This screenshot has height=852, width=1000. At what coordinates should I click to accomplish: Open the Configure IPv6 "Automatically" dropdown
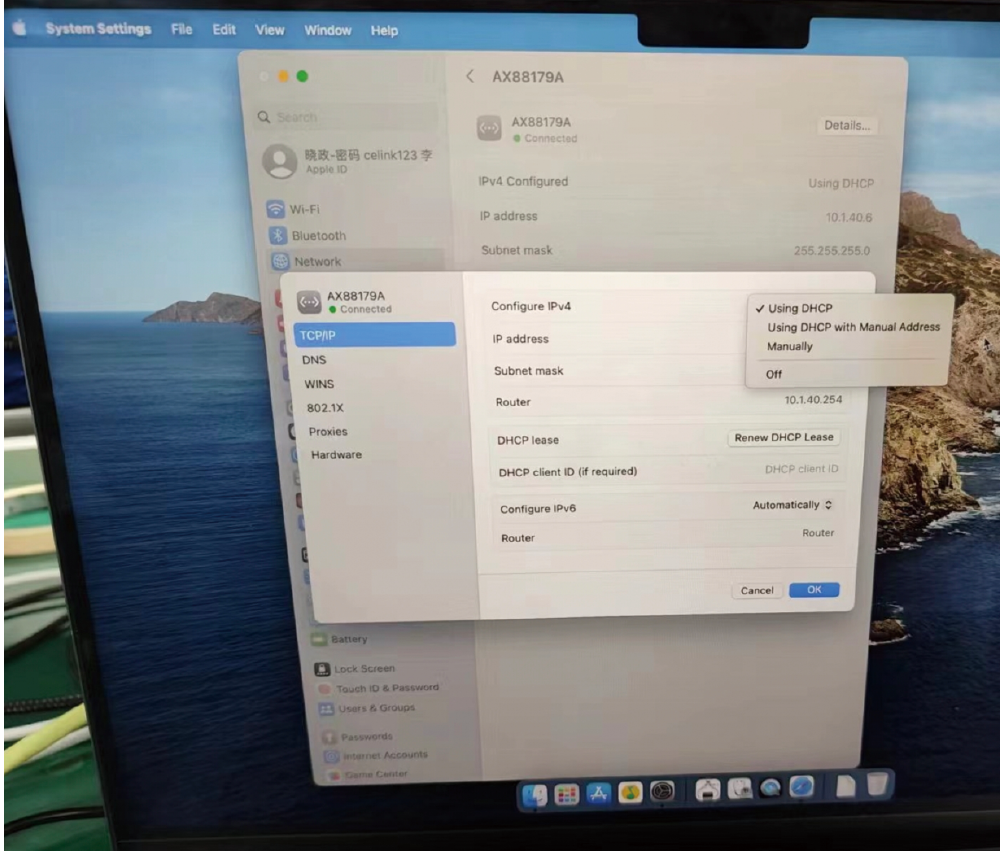[792, 506]
